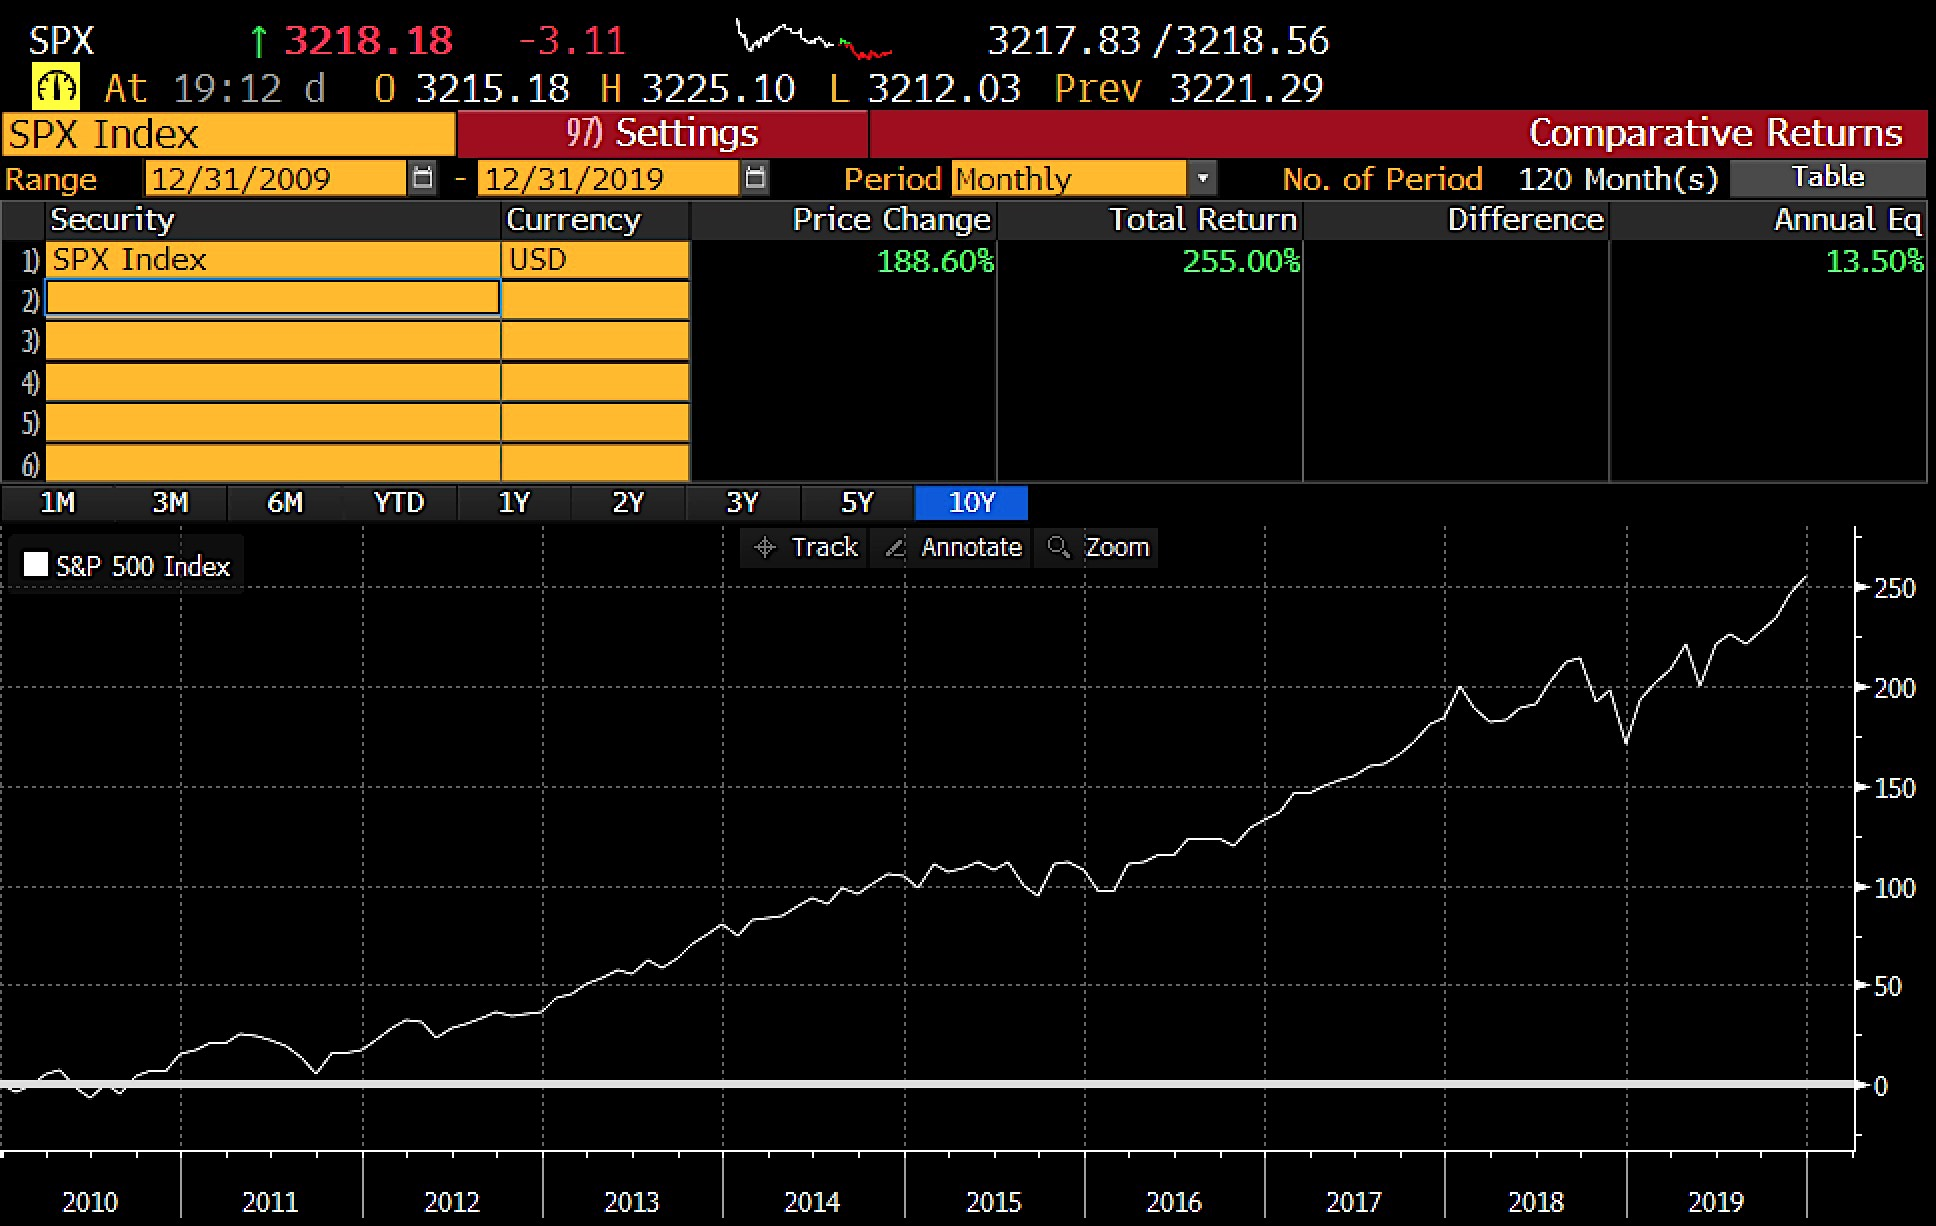This screenshot has height=1226, width=1936.
Task: Click the intraday sparkline mini chart
Action: click(x=812, y=40)
